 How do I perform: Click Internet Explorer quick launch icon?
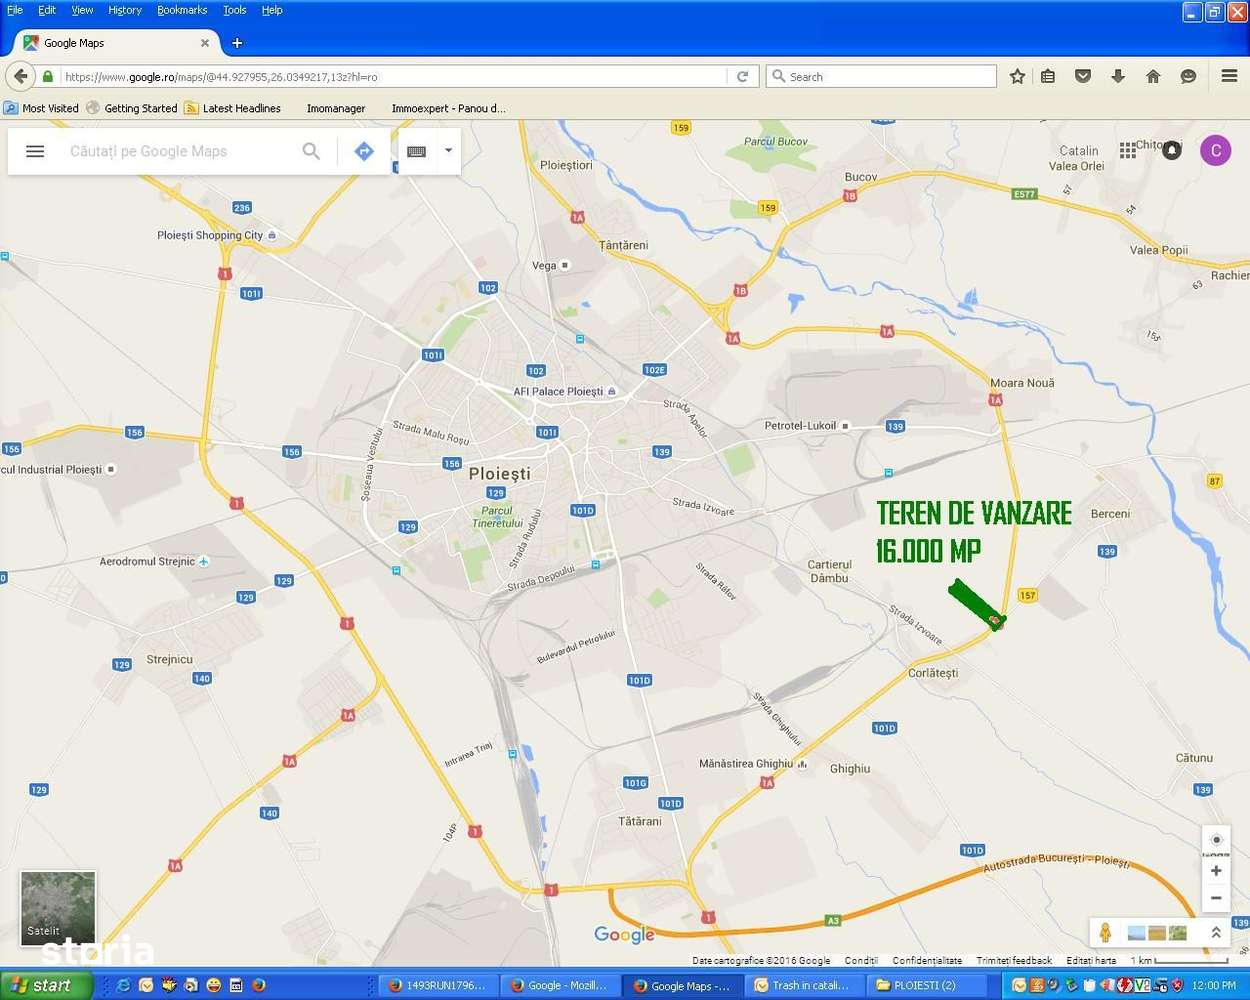coord(123,985)
